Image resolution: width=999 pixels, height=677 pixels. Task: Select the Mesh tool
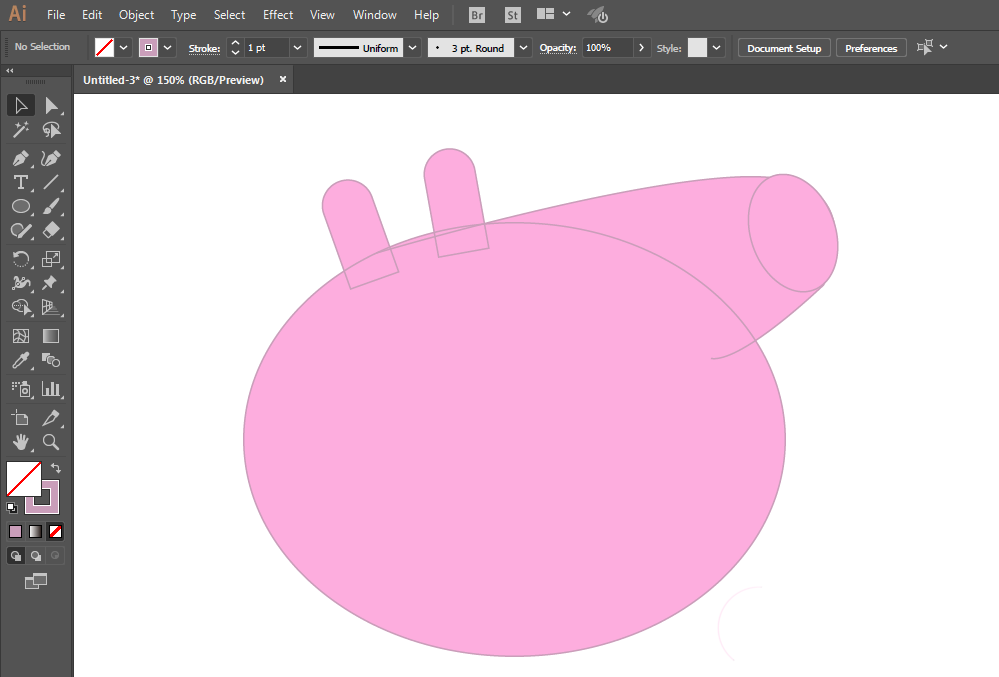21,336
